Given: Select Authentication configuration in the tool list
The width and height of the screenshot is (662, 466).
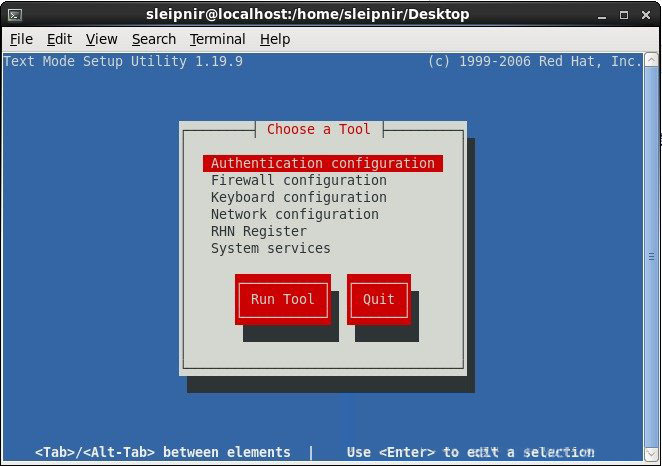Looking at the screenshot, I should [322, 163].
